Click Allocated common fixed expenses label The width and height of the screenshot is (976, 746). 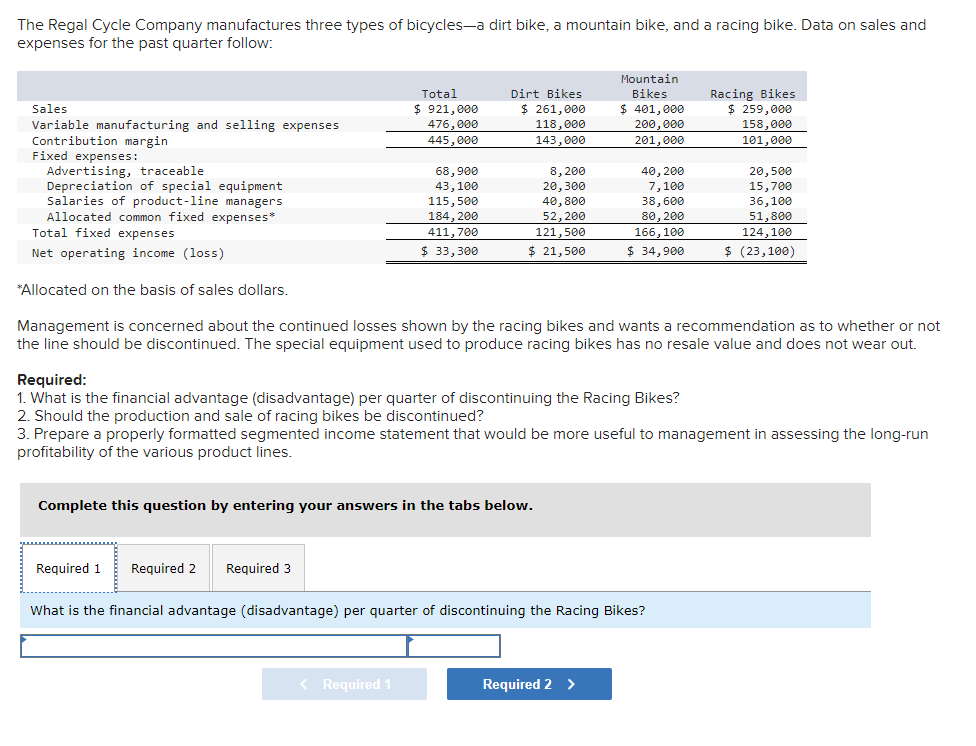[x=161, y=217]
